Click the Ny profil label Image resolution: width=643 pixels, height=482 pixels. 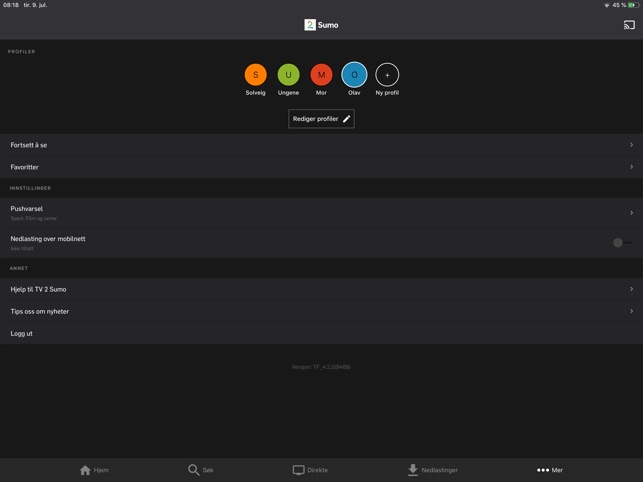(387, 93)
